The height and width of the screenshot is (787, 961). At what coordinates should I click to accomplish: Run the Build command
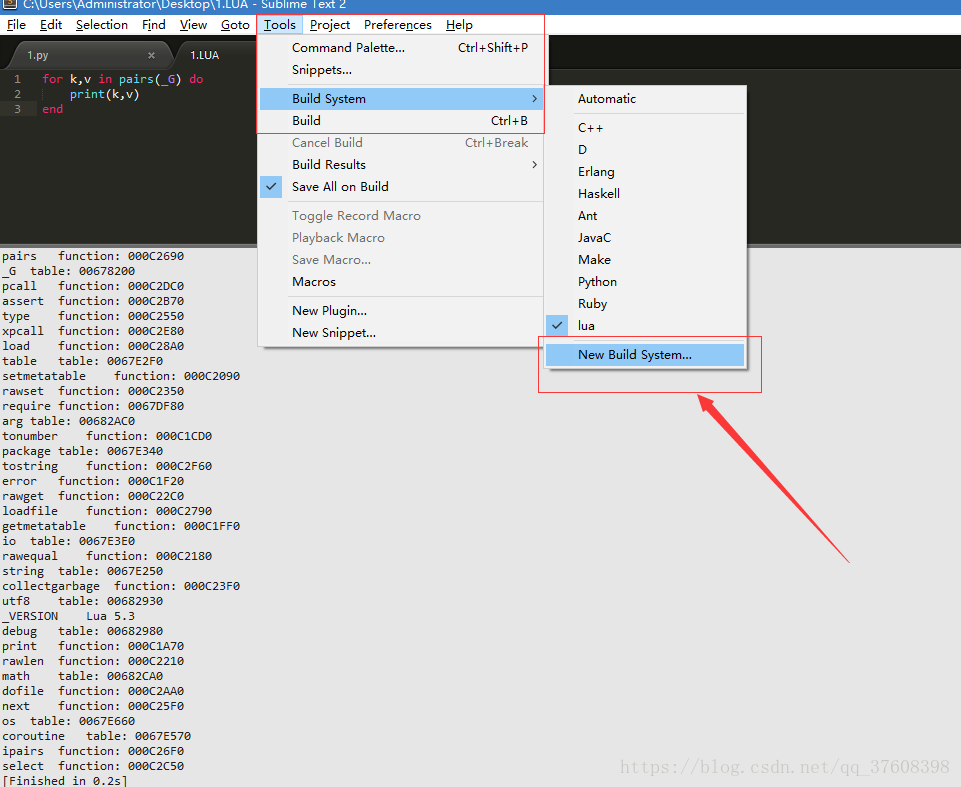306,120
